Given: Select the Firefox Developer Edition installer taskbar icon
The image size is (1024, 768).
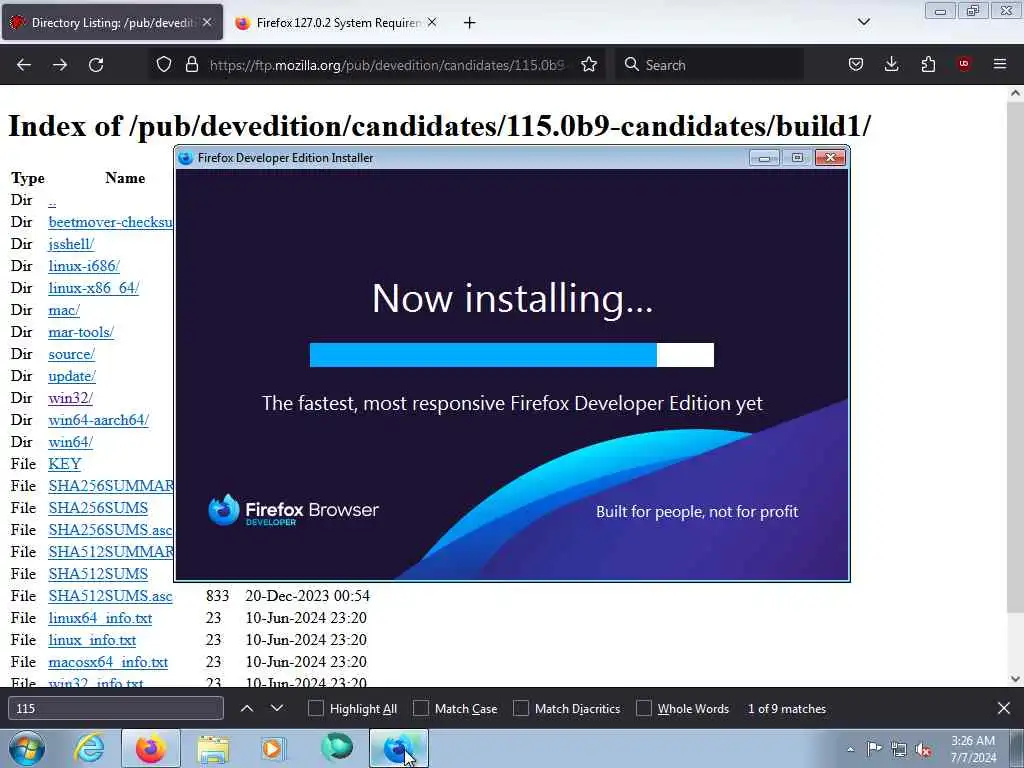Looking at the screenshot, I should (398, 748).
